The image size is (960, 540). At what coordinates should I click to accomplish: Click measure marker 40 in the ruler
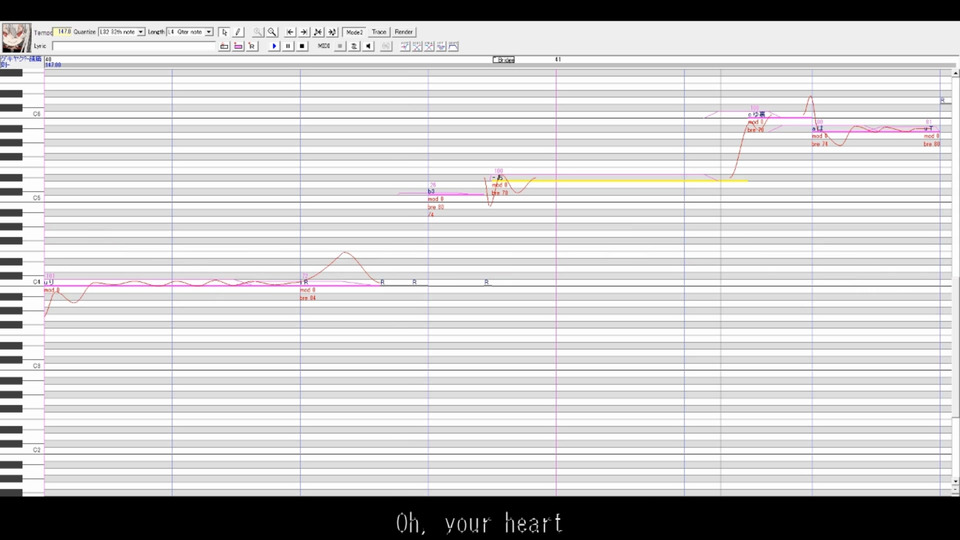48,59
